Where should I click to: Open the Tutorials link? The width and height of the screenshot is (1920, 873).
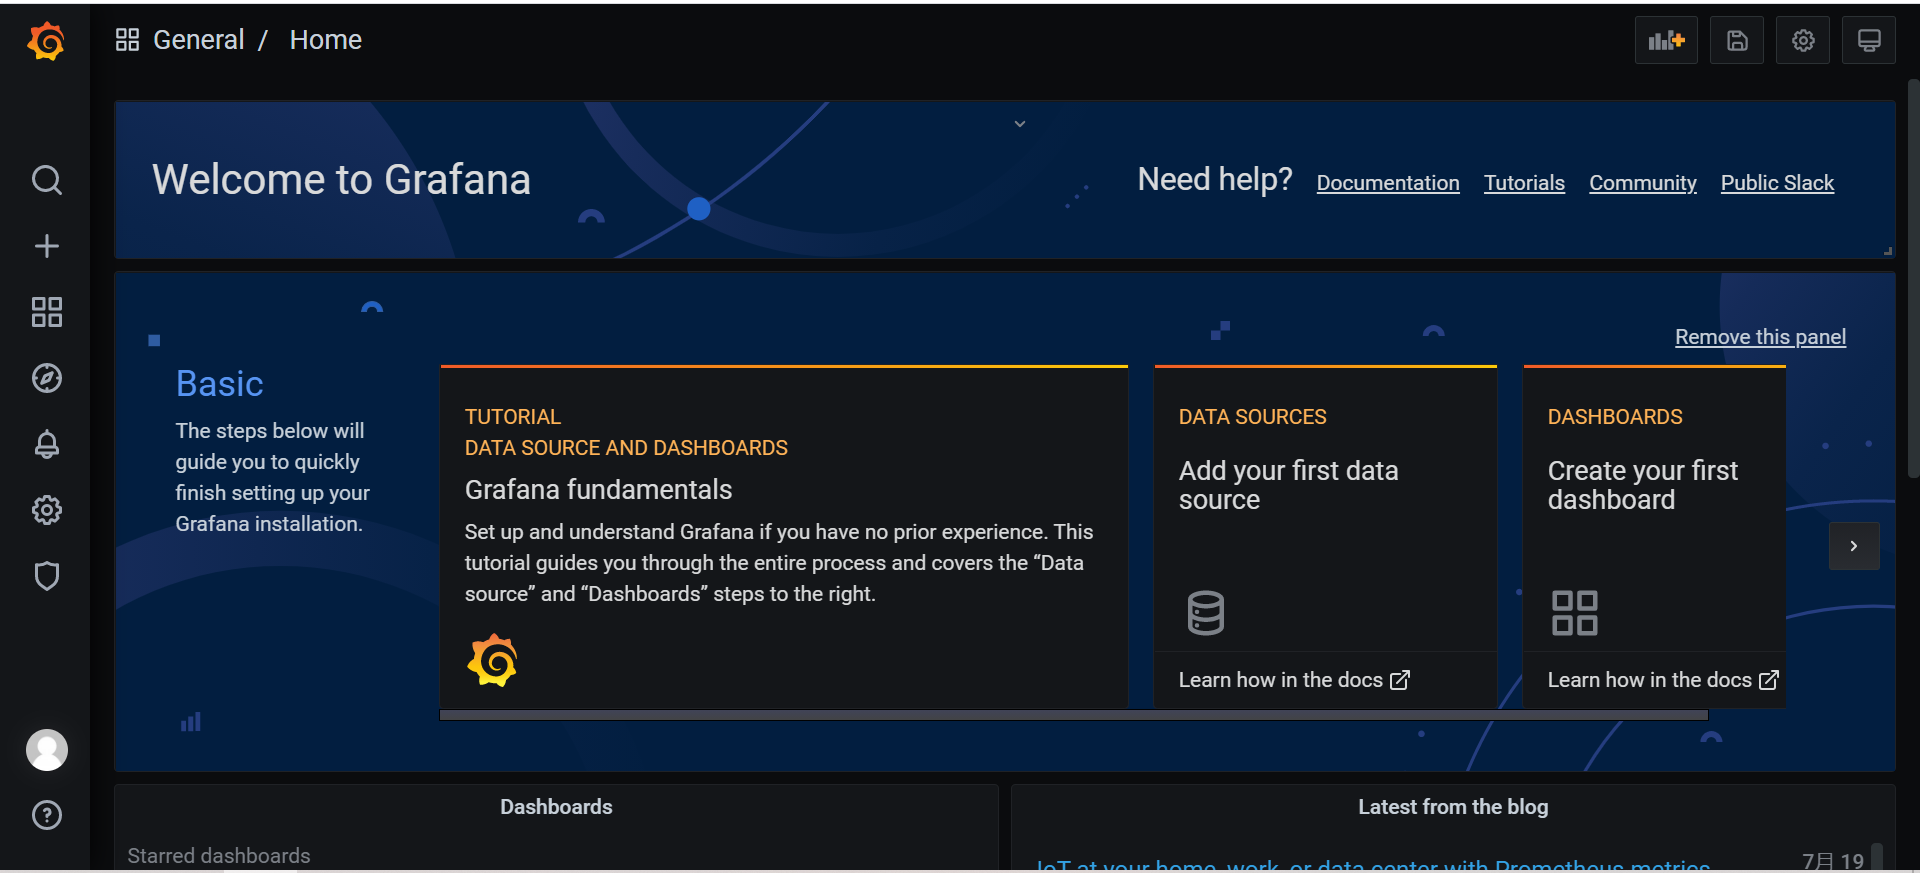1524,183
